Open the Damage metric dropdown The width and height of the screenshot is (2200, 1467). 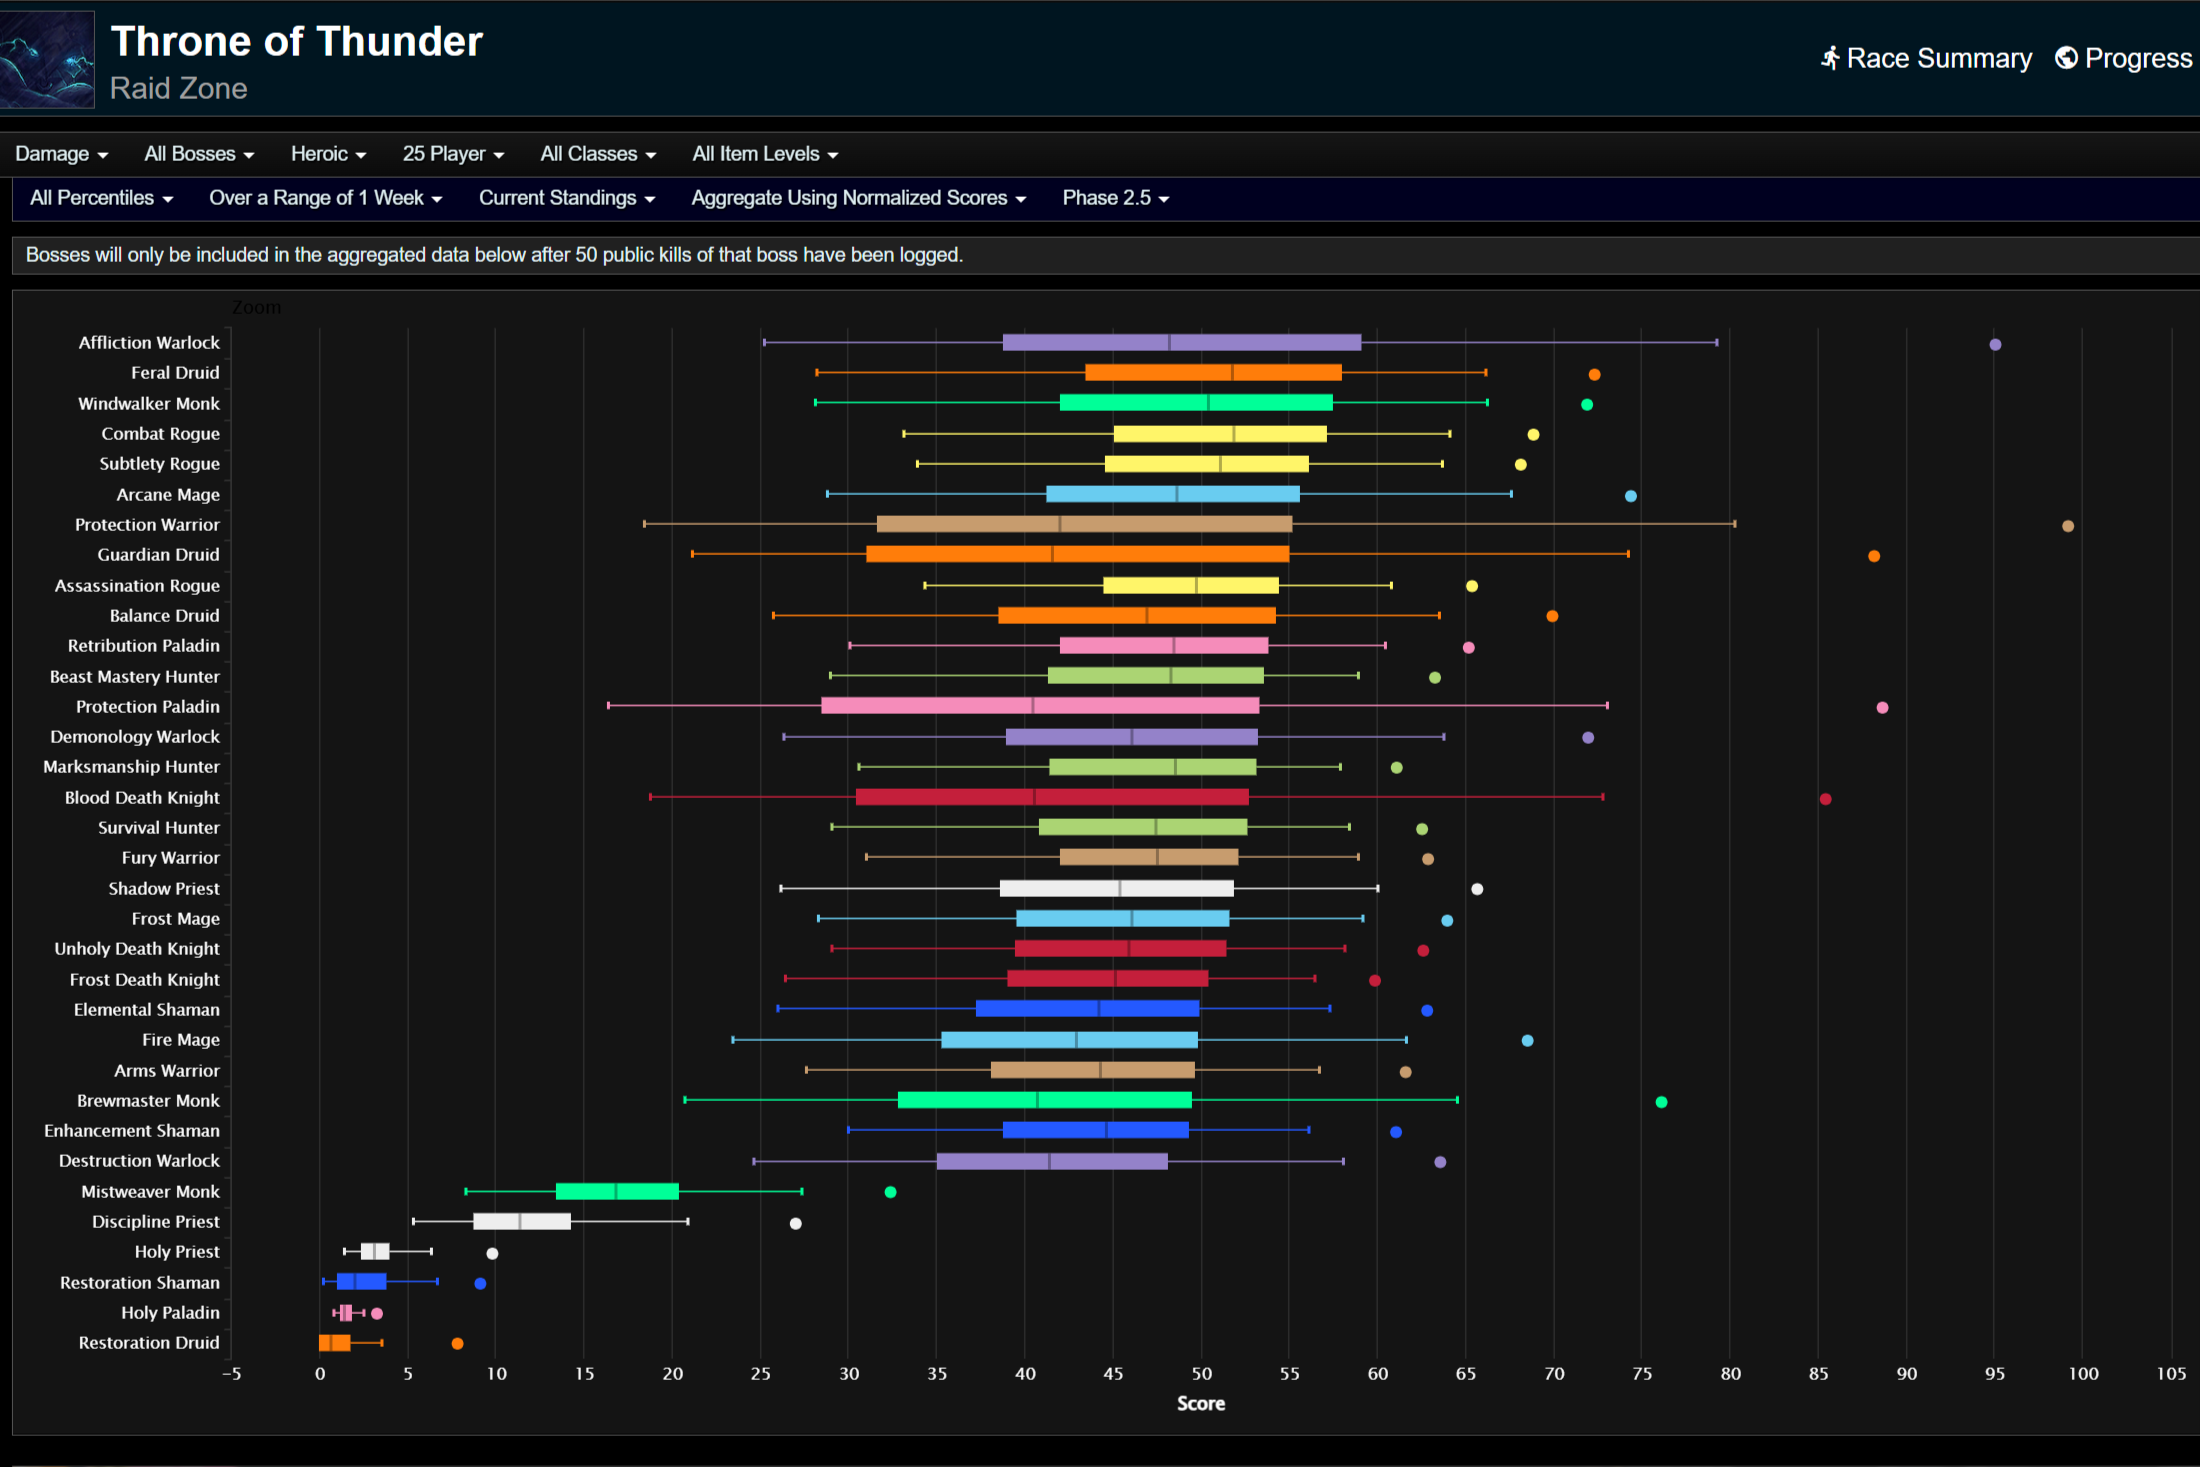click(61, 154)
